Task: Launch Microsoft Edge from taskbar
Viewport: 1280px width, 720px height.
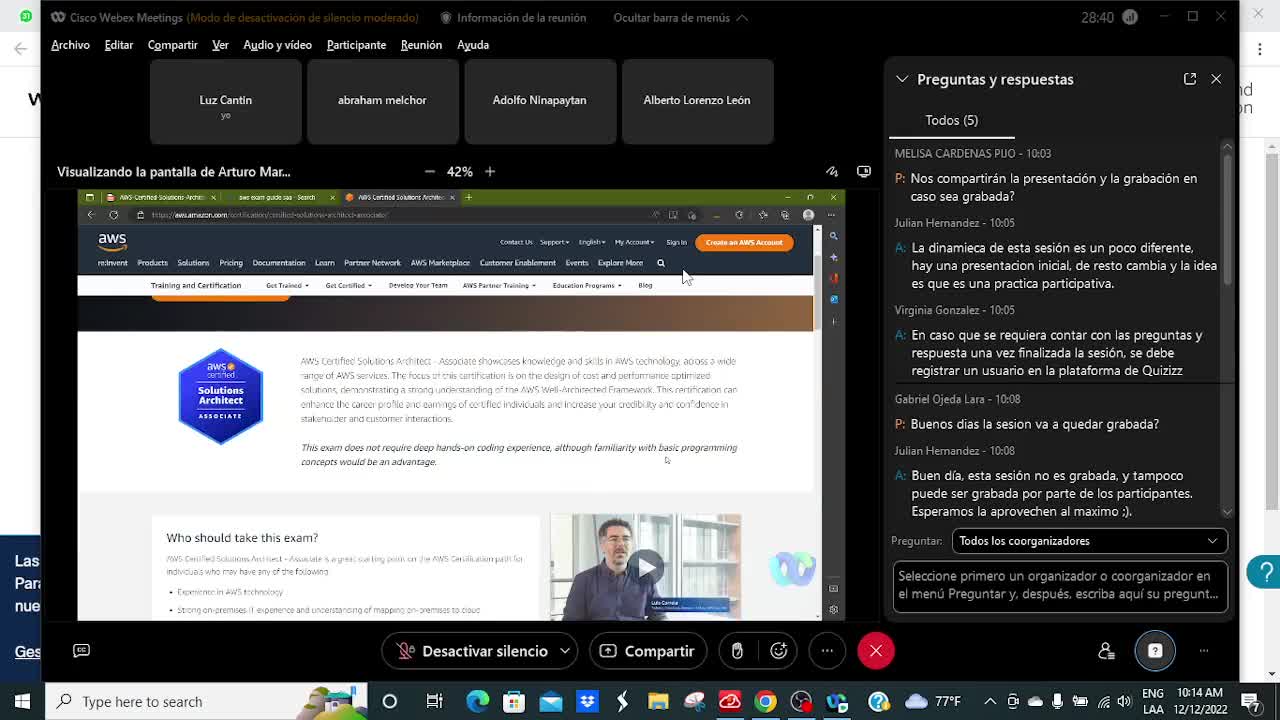Action: pyautogui.click(x=478, y=701)
